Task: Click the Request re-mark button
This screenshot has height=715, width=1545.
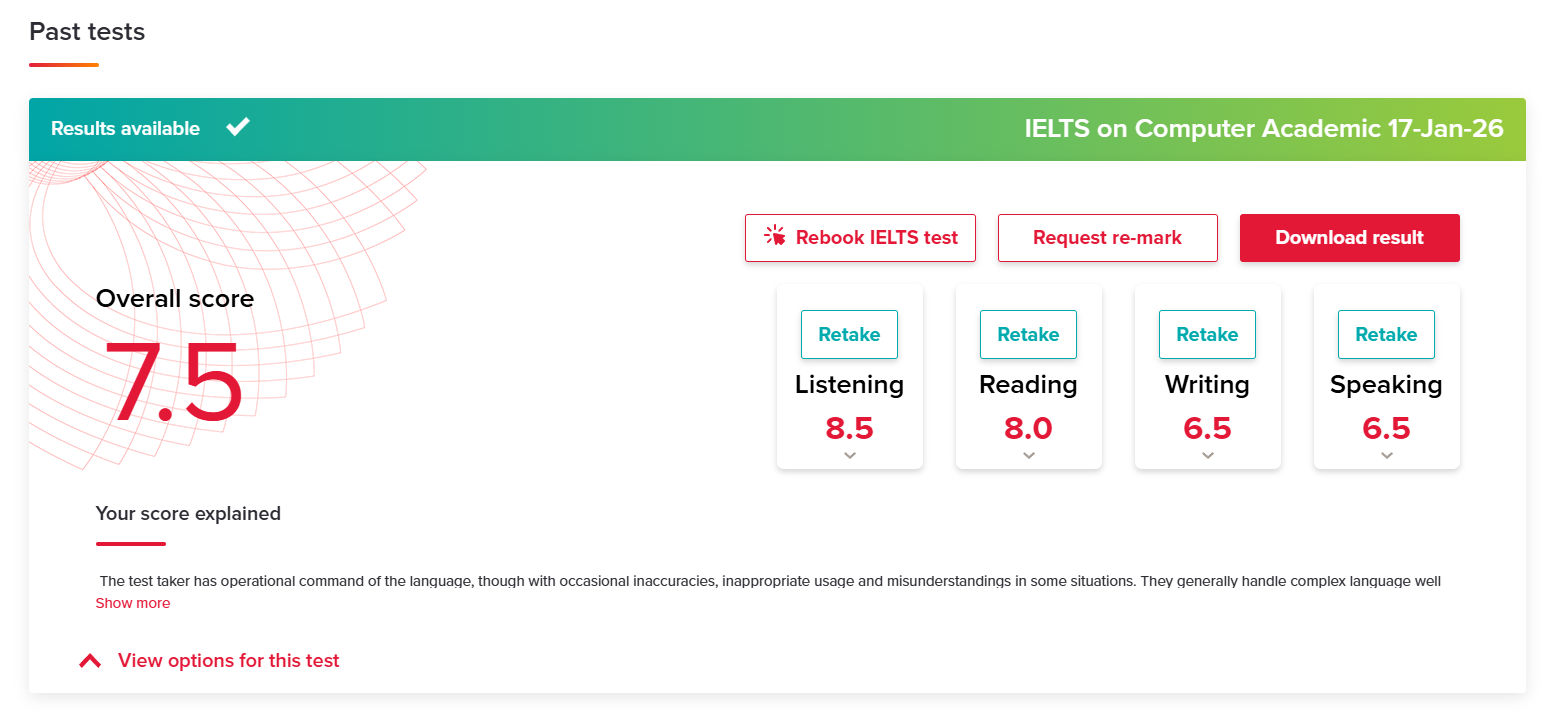Action: (x=1107, y=238)
